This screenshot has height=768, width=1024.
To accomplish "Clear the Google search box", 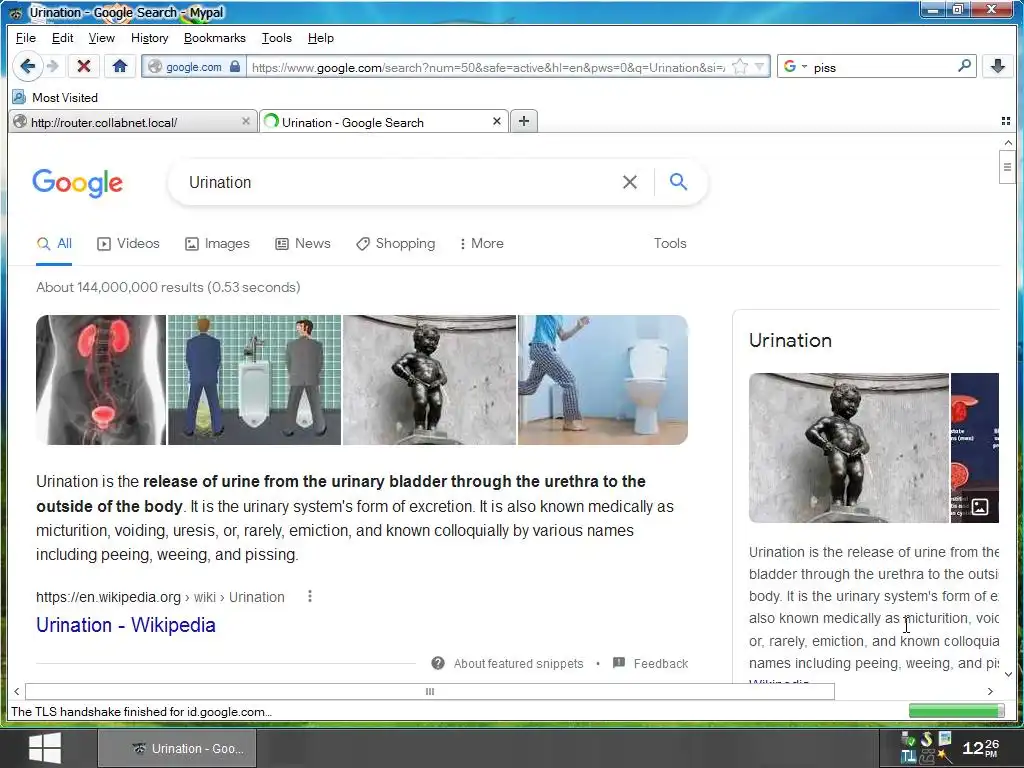I will (x=630, y=182).
